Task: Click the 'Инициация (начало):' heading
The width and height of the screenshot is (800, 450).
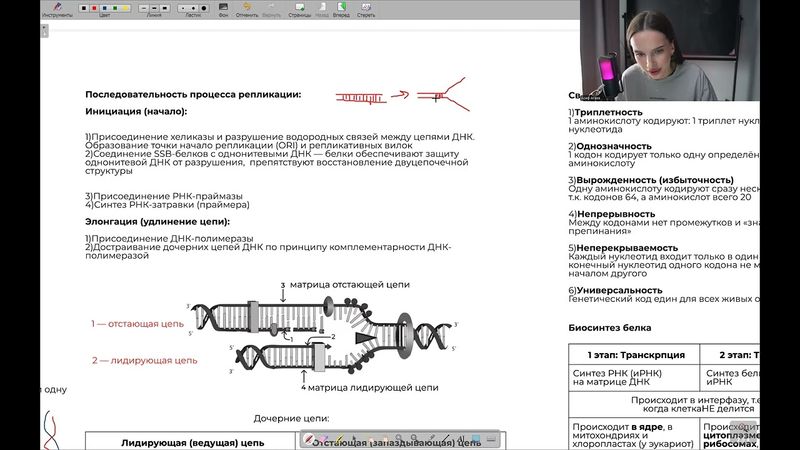Action: [136, 111]
